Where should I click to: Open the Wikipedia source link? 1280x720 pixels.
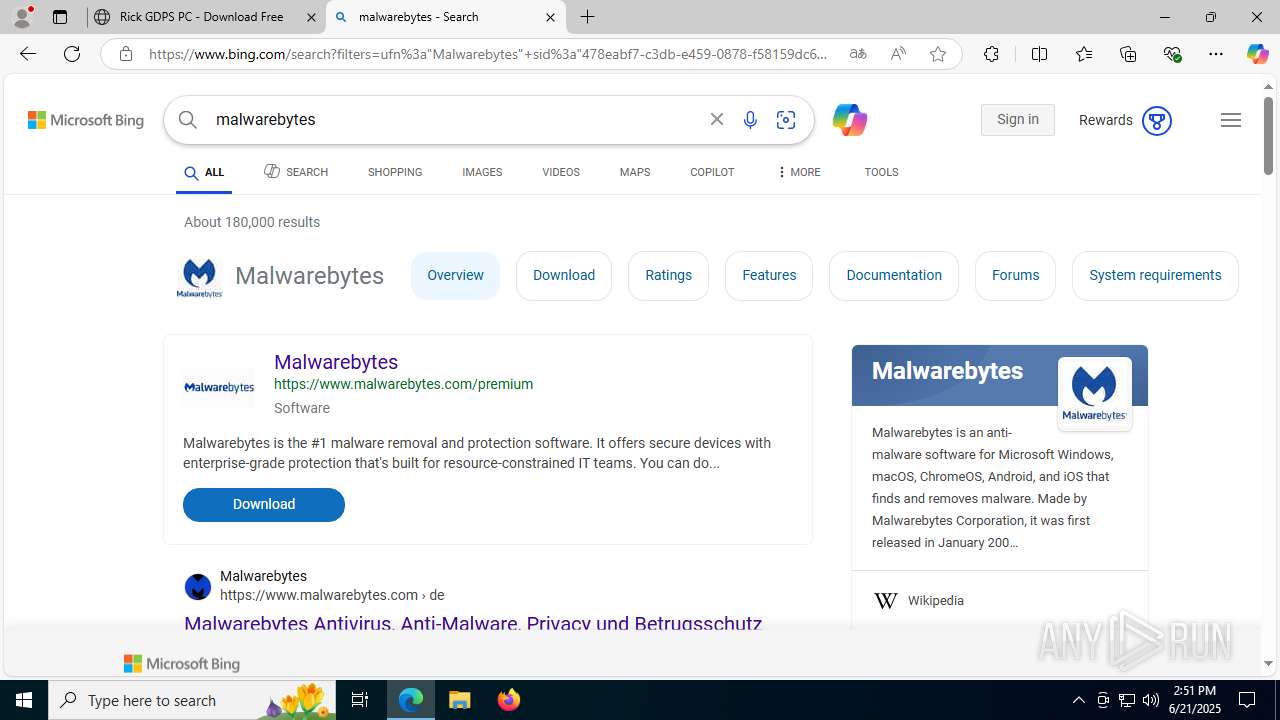tap(936, 601)
